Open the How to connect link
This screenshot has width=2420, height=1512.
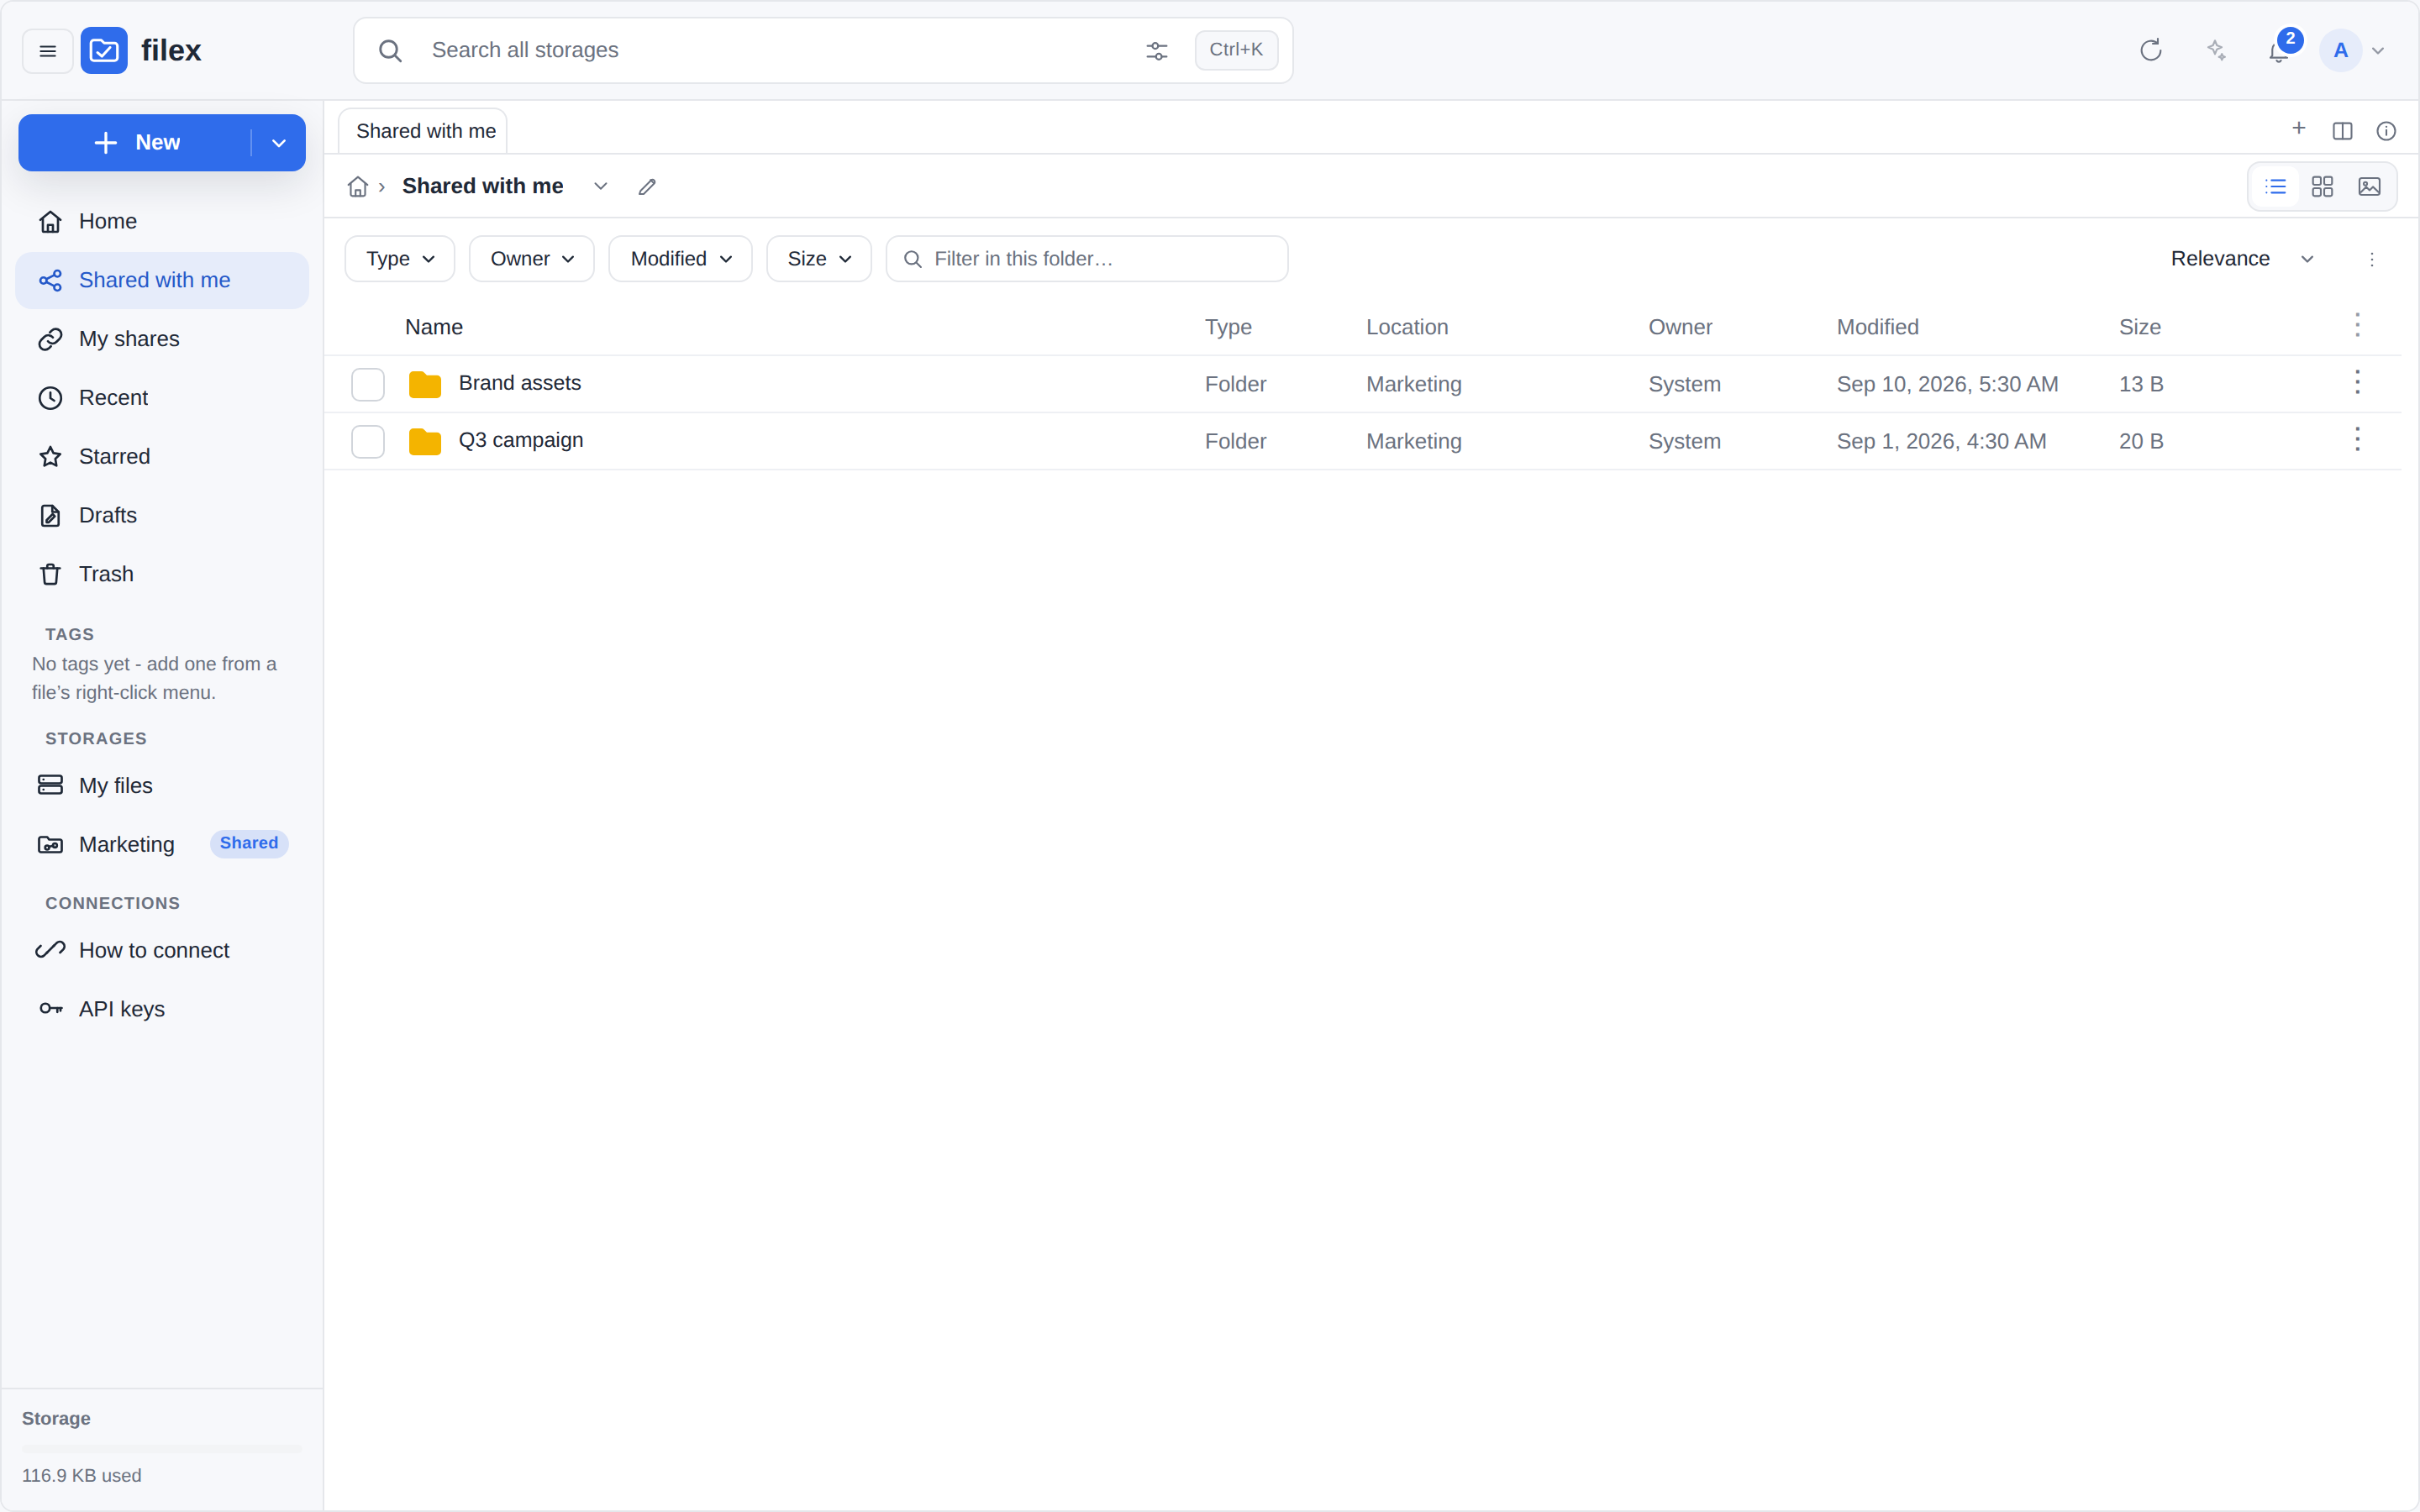(x=162, y=951)
